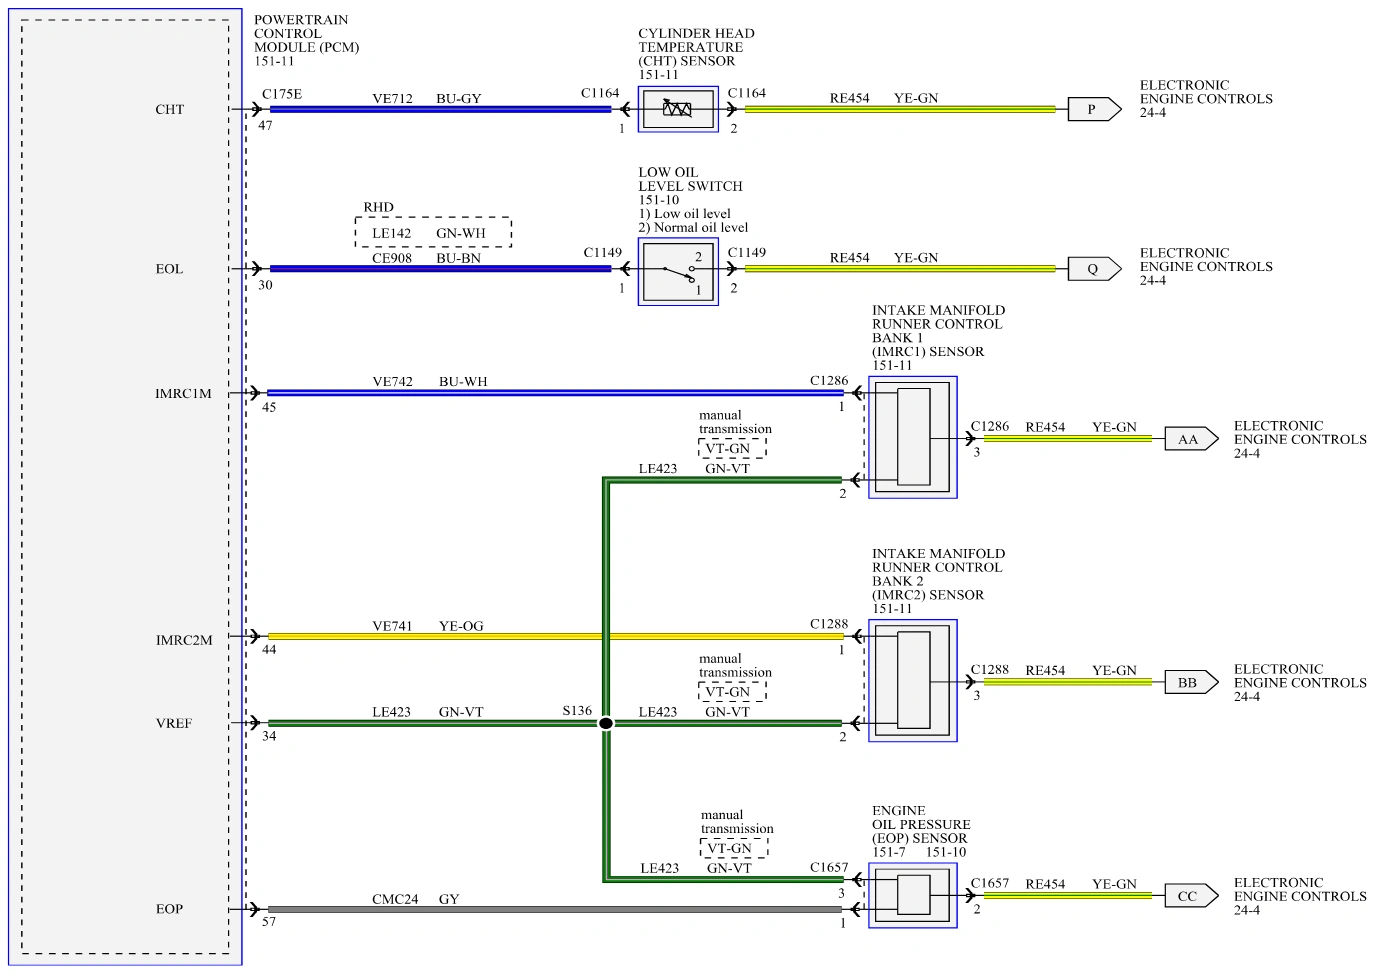Viewport: 1373px width, 973px height.
Task: Click the EOP pin label in PCM
Action: pos(170,909)
